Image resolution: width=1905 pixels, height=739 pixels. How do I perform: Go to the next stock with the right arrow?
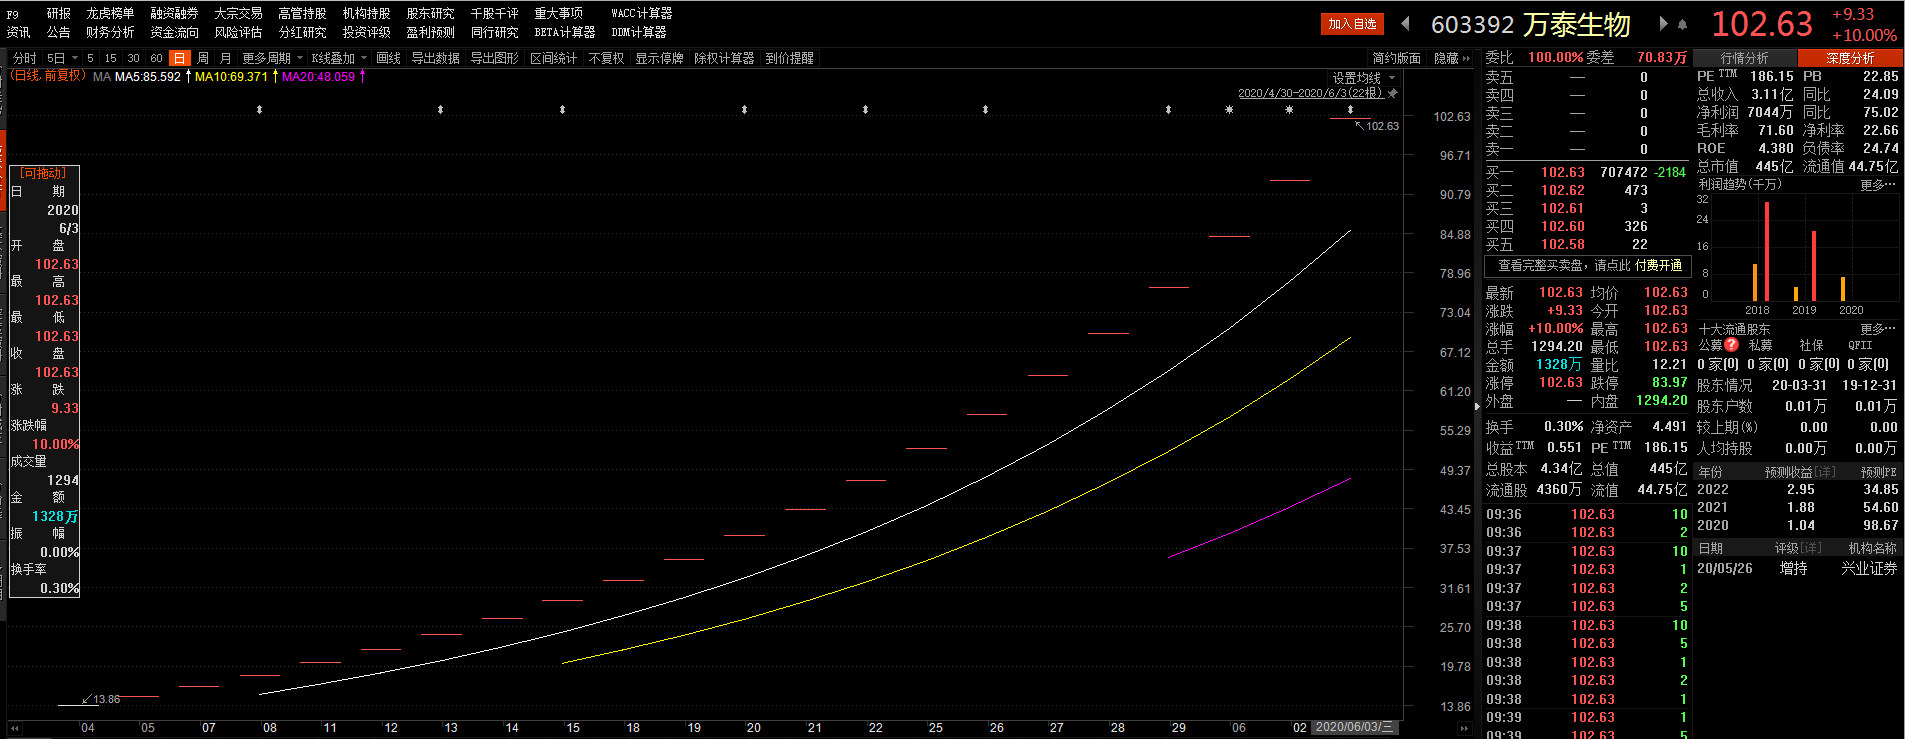(x=1663, y=23)
